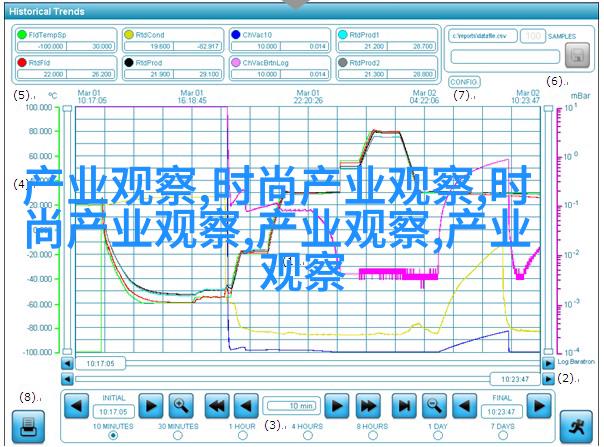Click the zoom in magnifier button
Screen dimensions: 604x447
pyautogui.click(x=181, y=406)
